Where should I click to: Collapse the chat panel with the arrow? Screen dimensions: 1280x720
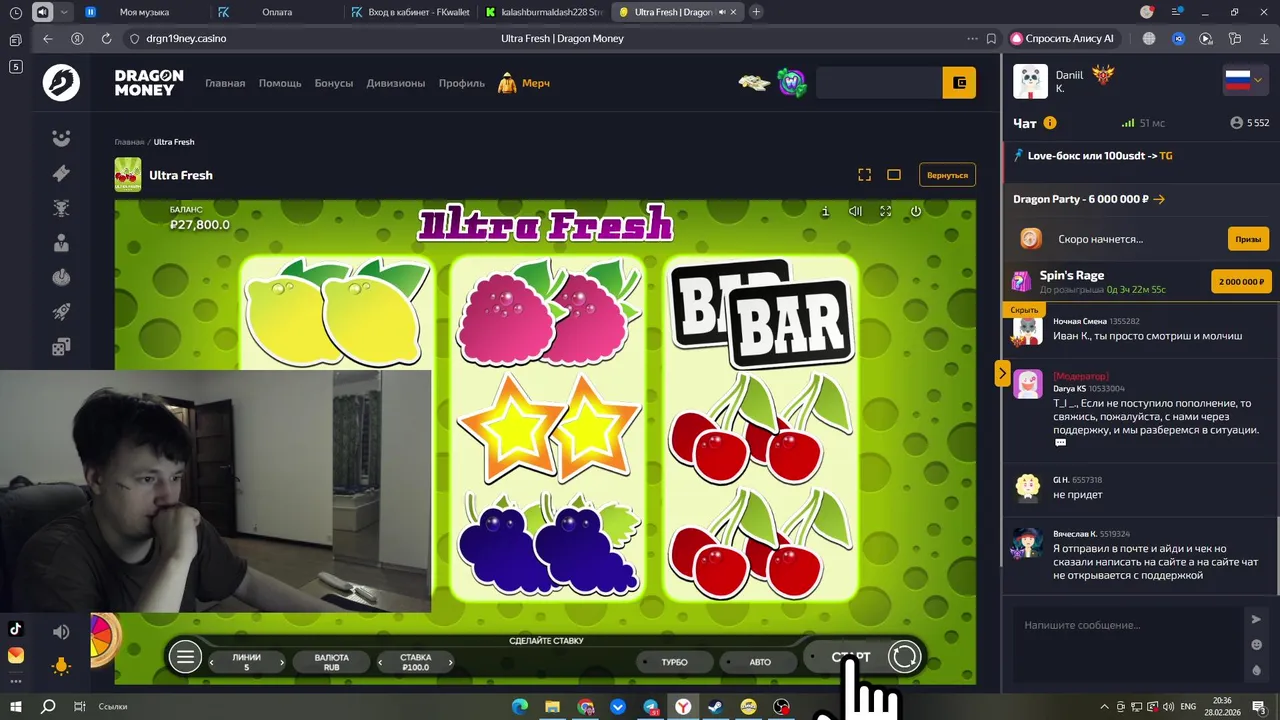point(1002,374)
